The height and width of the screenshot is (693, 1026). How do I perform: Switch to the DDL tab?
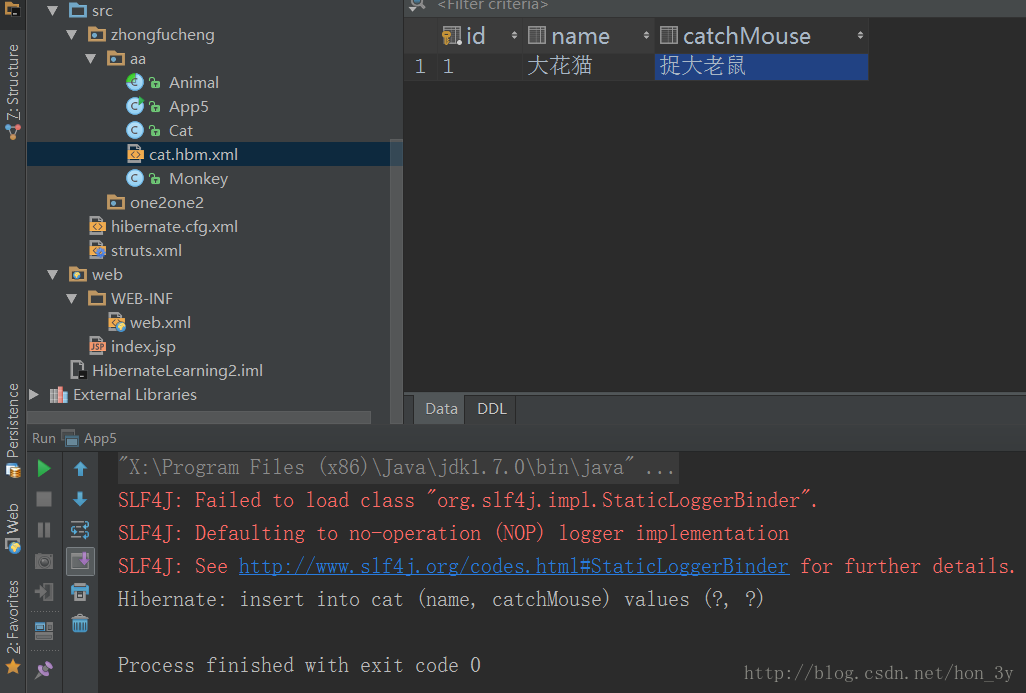(491, 409)
